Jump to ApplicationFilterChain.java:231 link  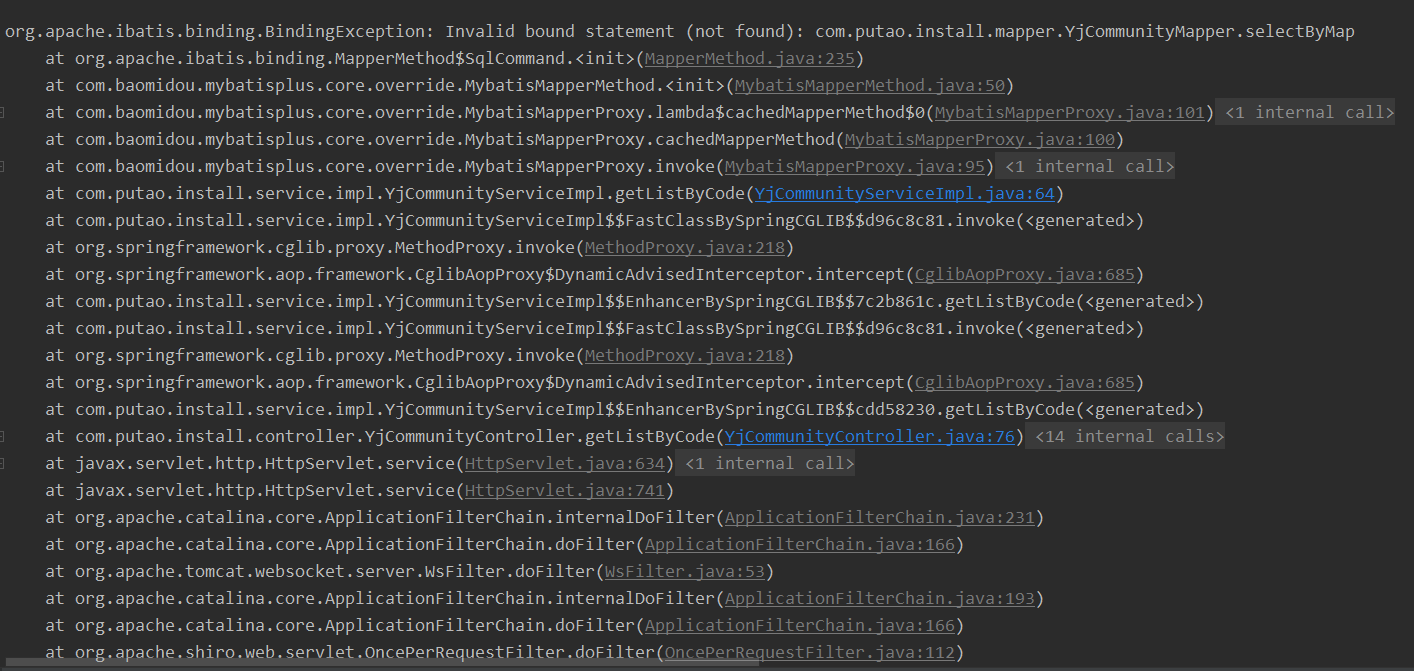click(x=879, y=518)
